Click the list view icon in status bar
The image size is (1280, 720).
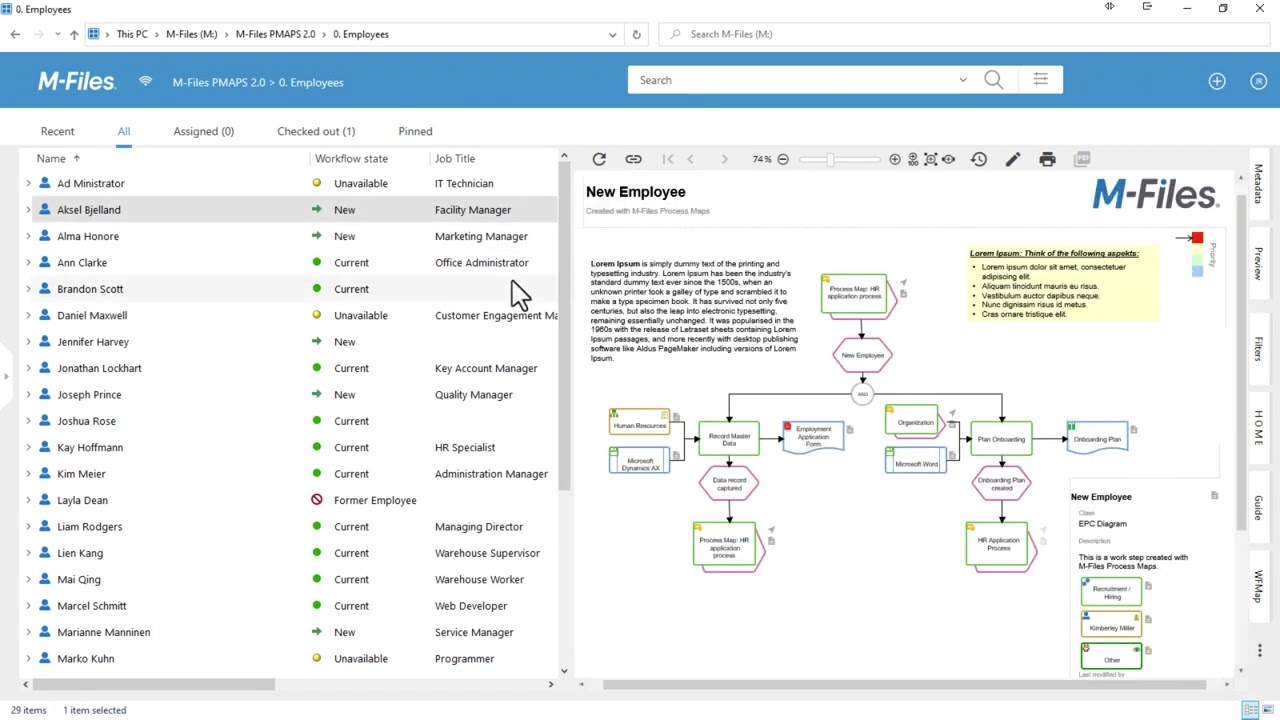pyautogui.click(x=1250, y=710)
